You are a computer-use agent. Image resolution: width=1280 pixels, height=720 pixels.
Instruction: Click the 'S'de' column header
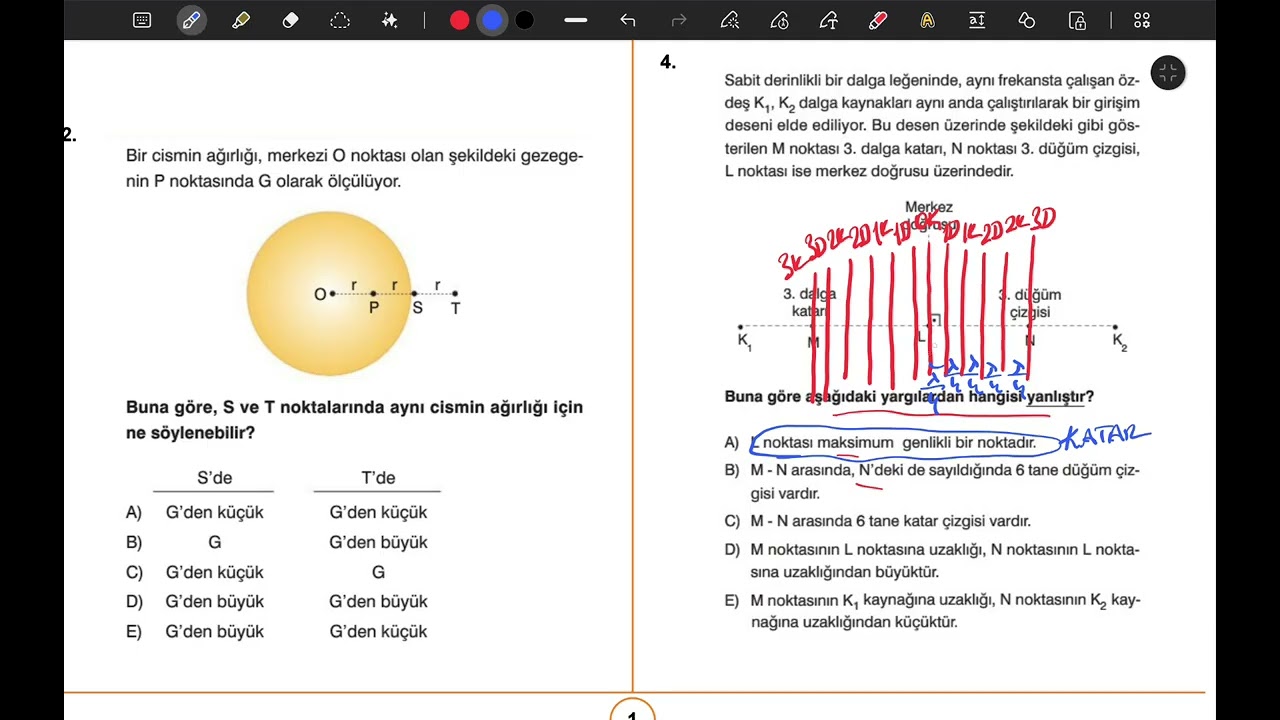click(214, 478)
